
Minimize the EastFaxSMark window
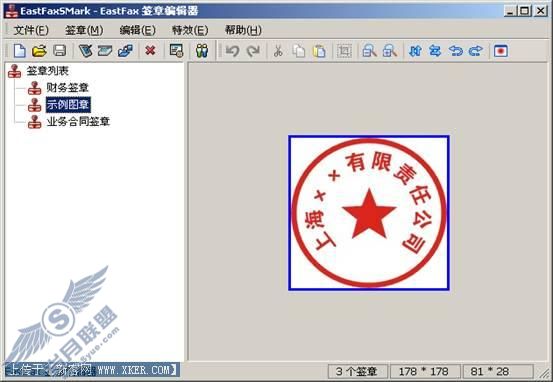pyautogui.click(x=510, y=11)
